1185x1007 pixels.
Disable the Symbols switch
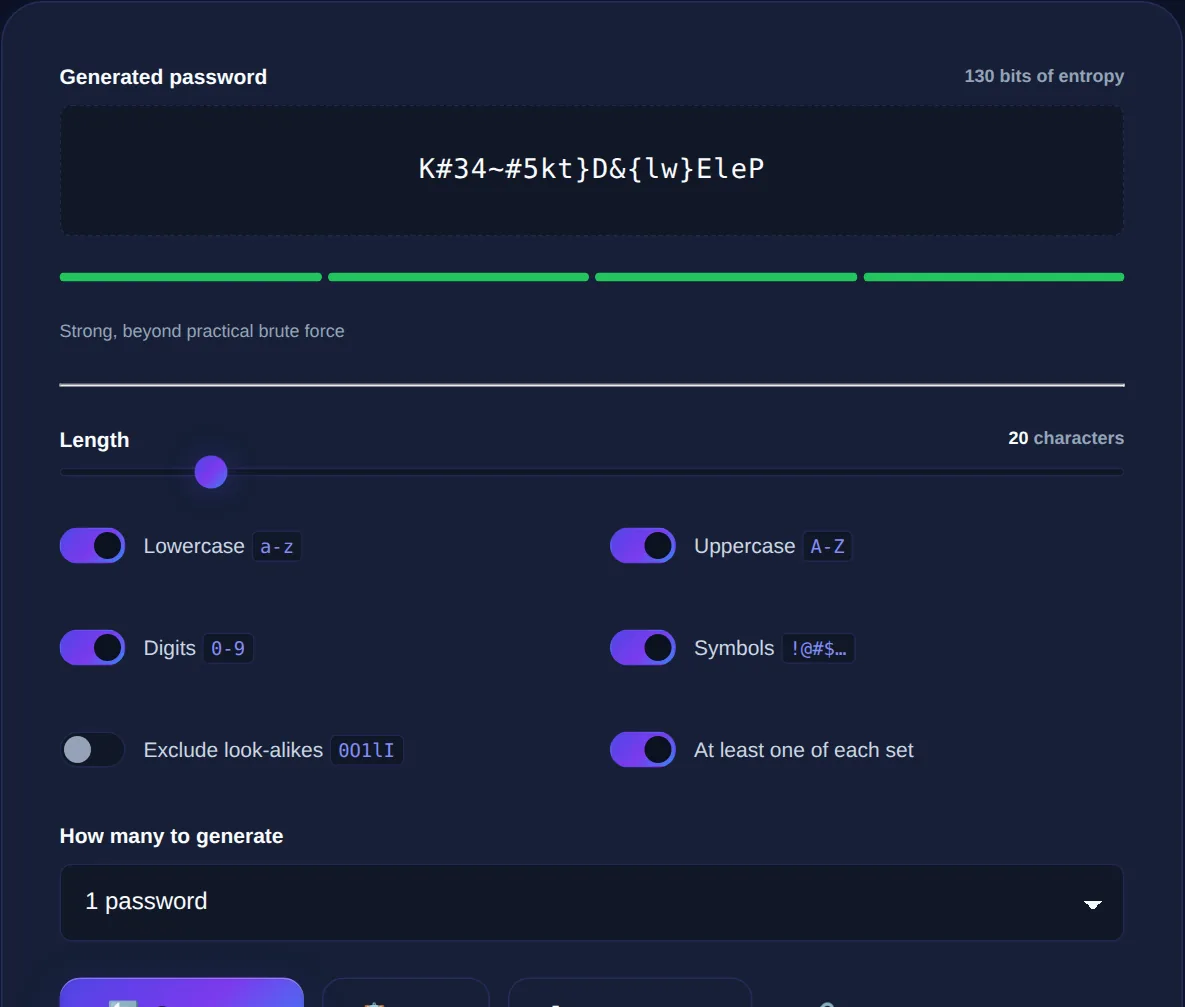[642, 648]
